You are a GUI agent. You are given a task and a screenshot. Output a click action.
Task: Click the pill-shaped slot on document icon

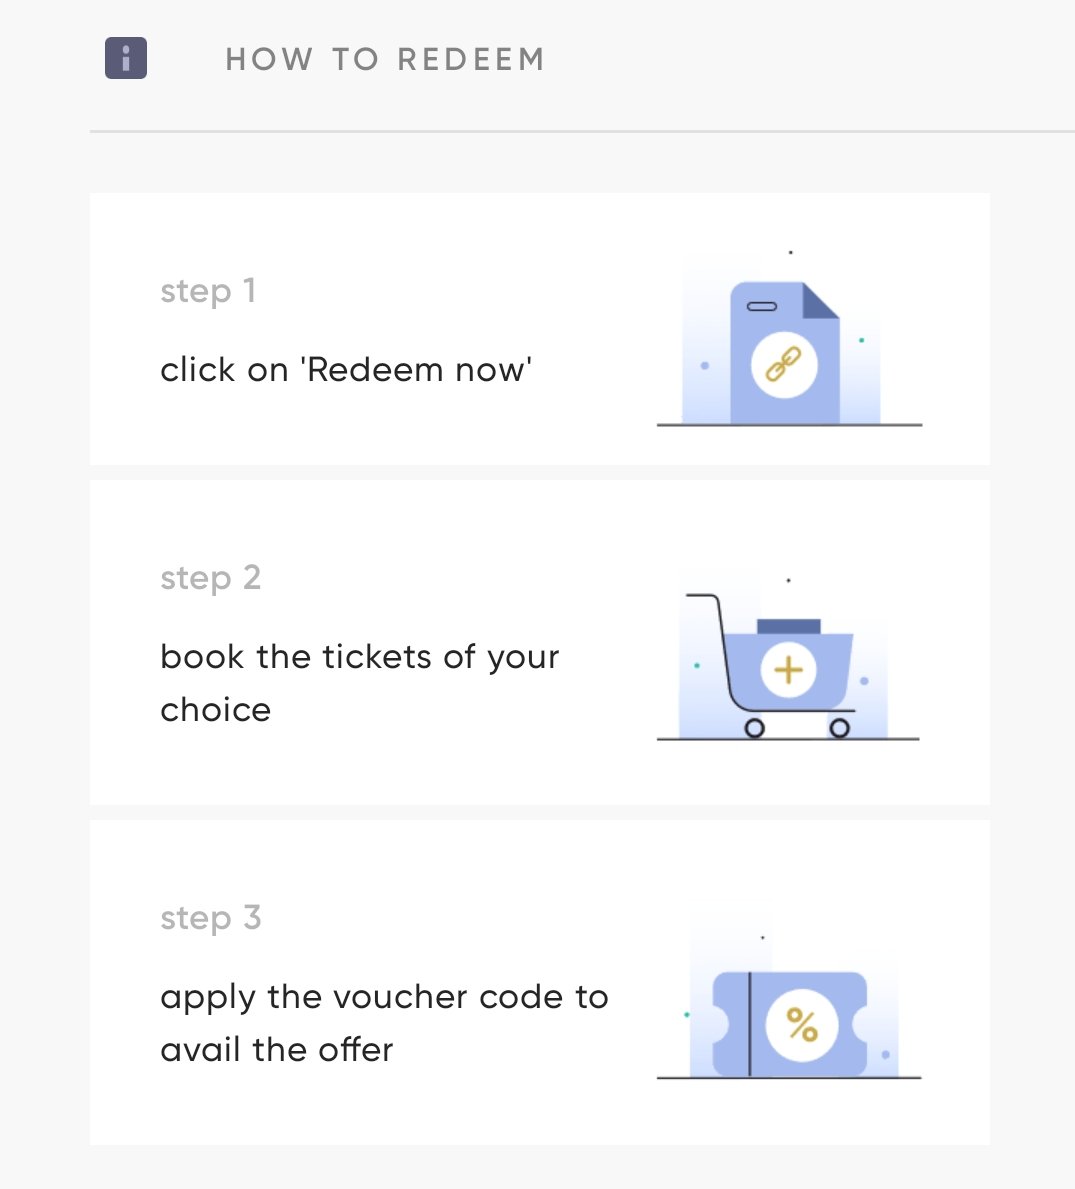(762, 306)
